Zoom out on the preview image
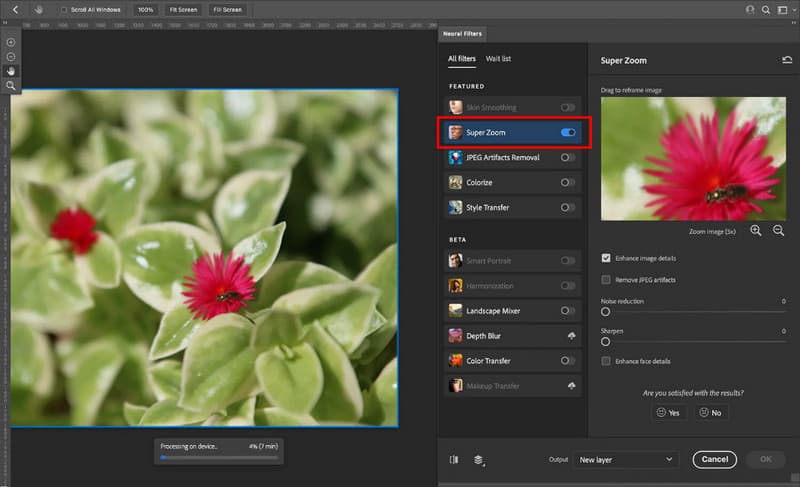The height and width of the screenshot is (487, 800). tap(778, 230)
